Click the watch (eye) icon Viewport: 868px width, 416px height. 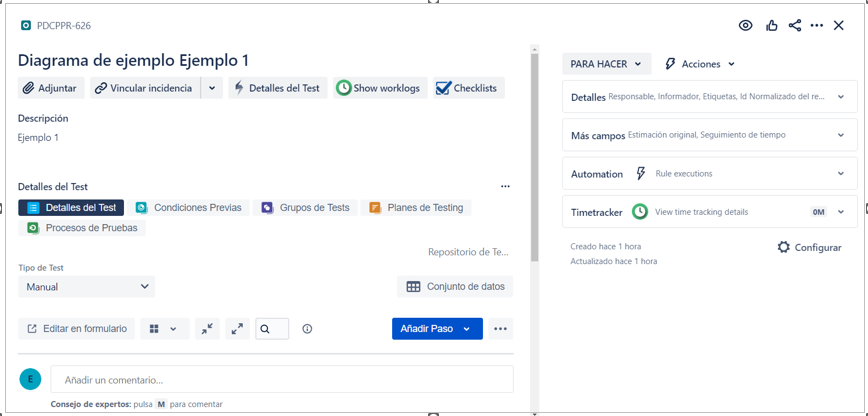pyautogui.click(x=745, y=26)
